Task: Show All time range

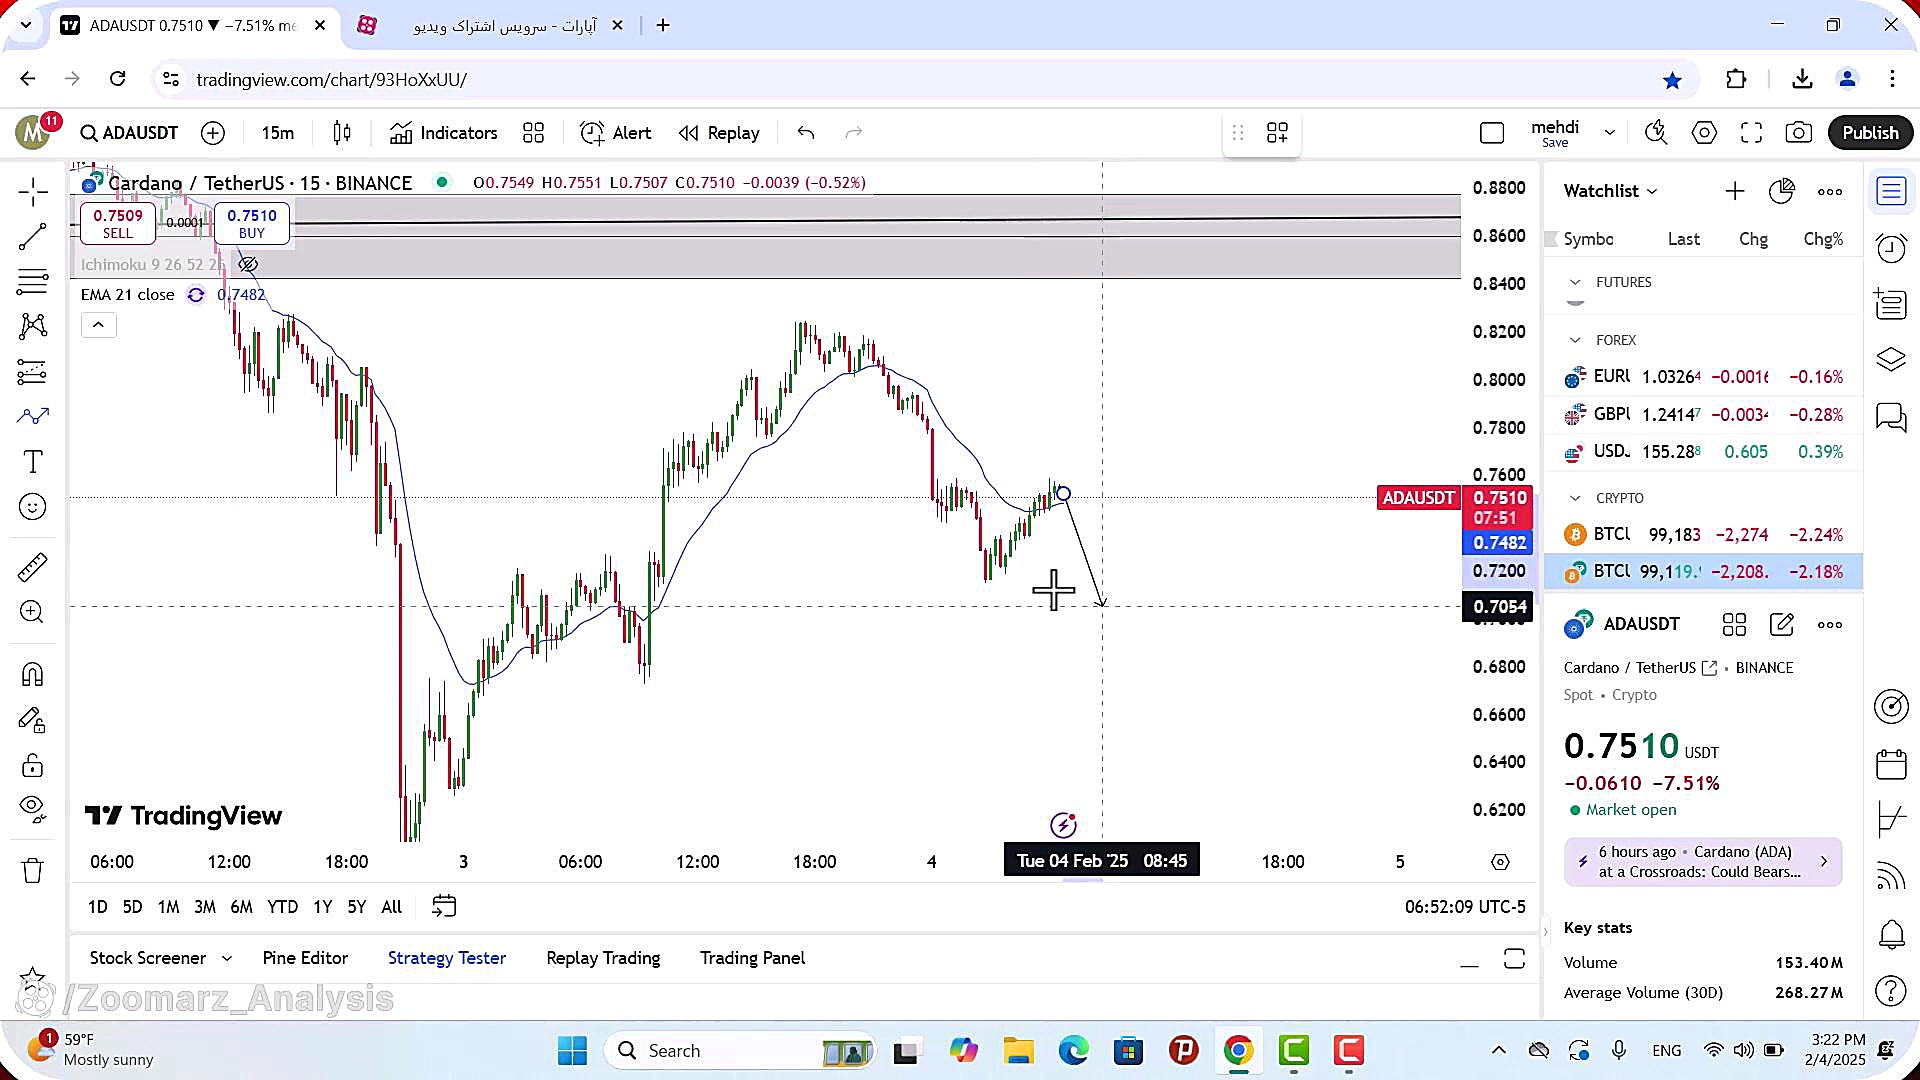Action: (392, 907)
